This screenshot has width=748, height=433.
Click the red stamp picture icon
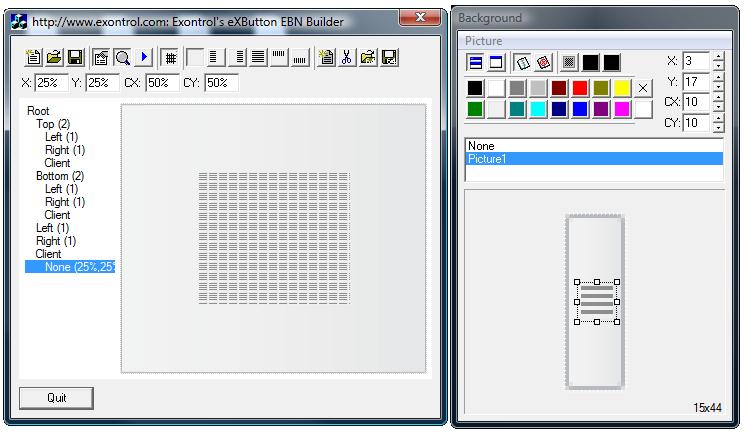[x=543, y=63]
